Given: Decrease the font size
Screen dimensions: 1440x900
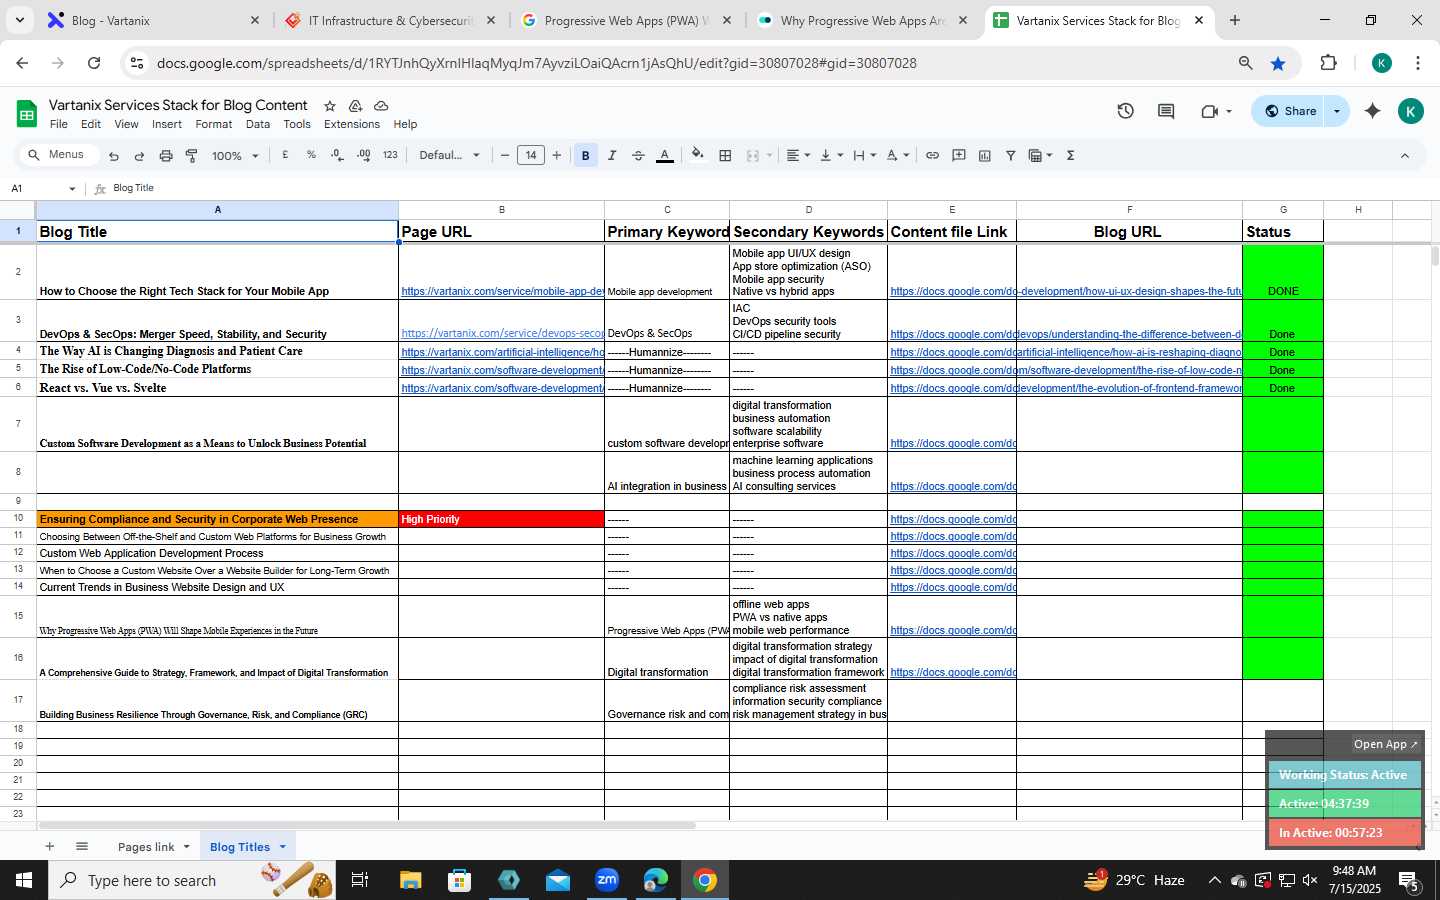Looking at the screenshot, I should (x=505, y=155).
